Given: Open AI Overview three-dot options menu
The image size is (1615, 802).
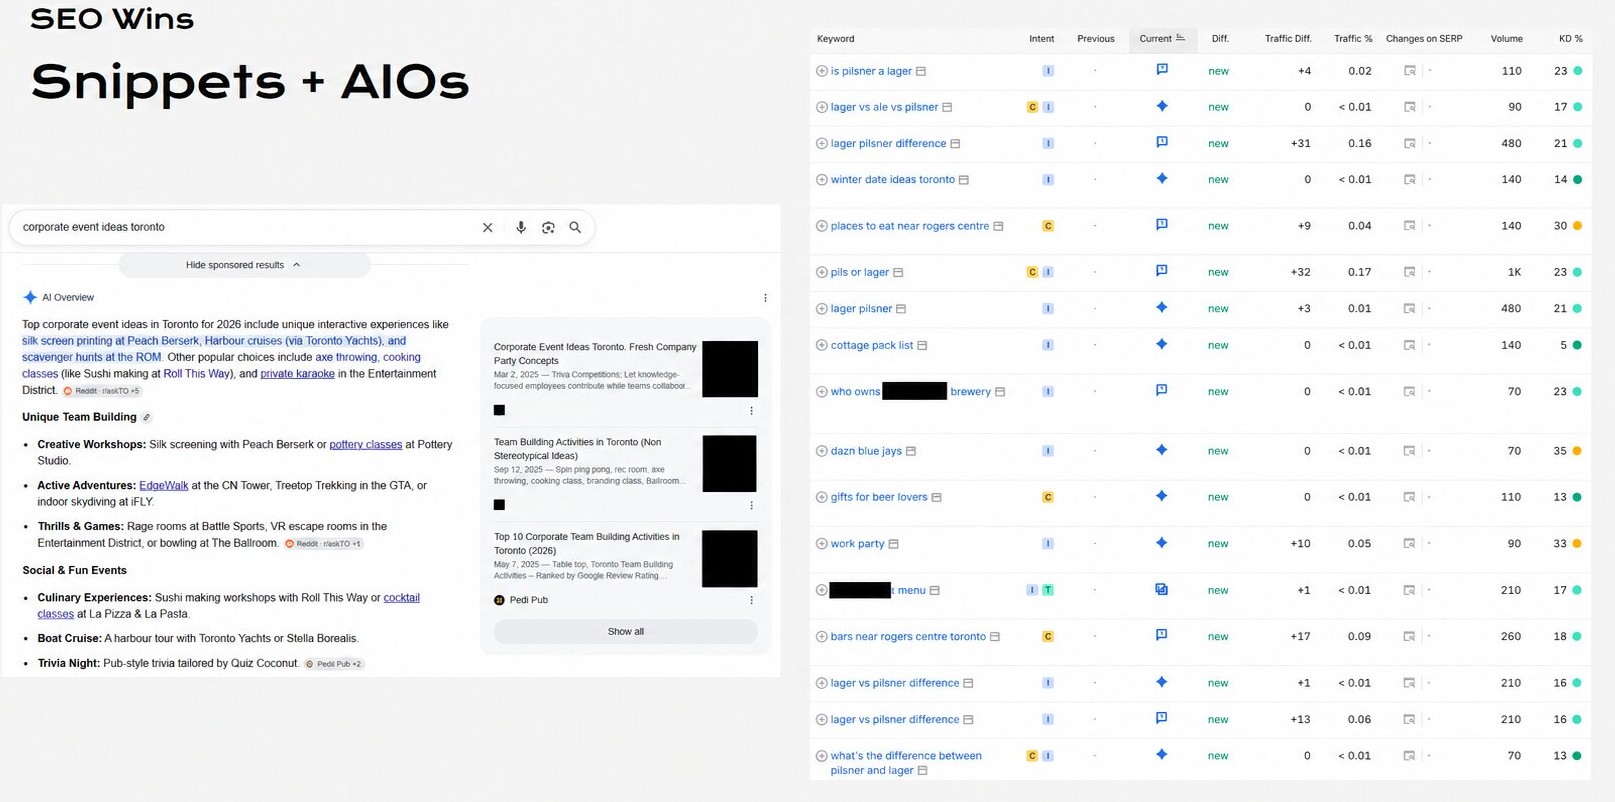Looking at the screenshot, I should (765, 297).
